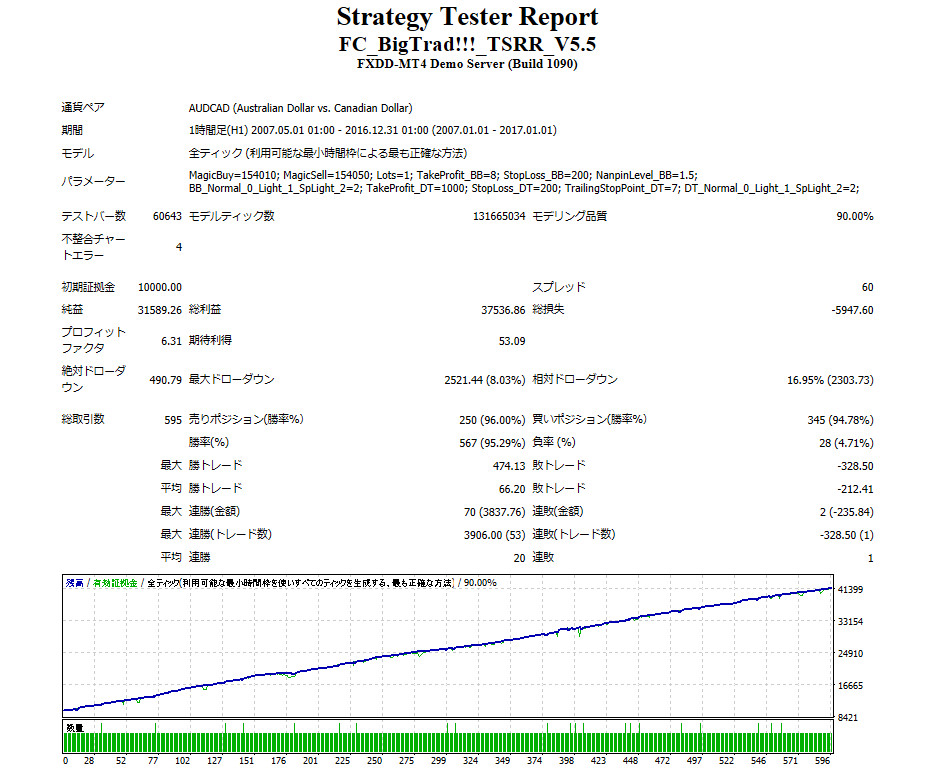Click the green volume bars panel
This screenshot has height=770, width=930.
coord(448,737)
